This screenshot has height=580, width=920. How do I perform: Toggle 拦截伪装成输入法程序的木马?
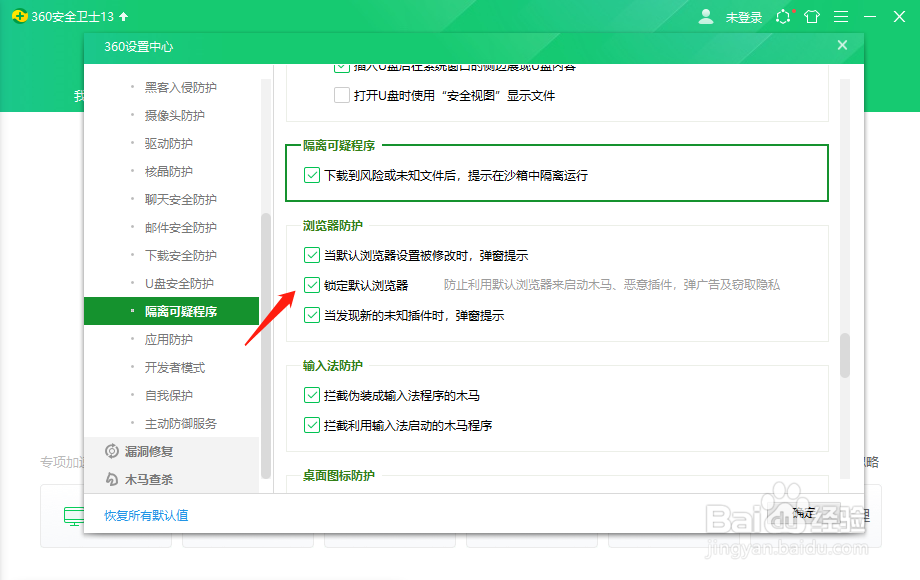pos(313,395)
